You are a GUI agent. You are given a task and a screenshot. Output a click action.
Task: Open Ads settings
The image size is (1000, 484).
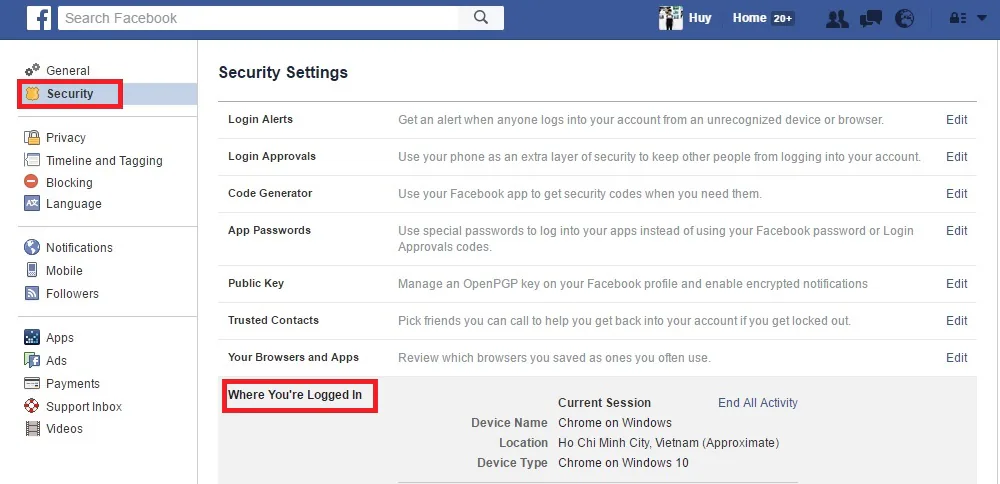click(x=56, y=361)
